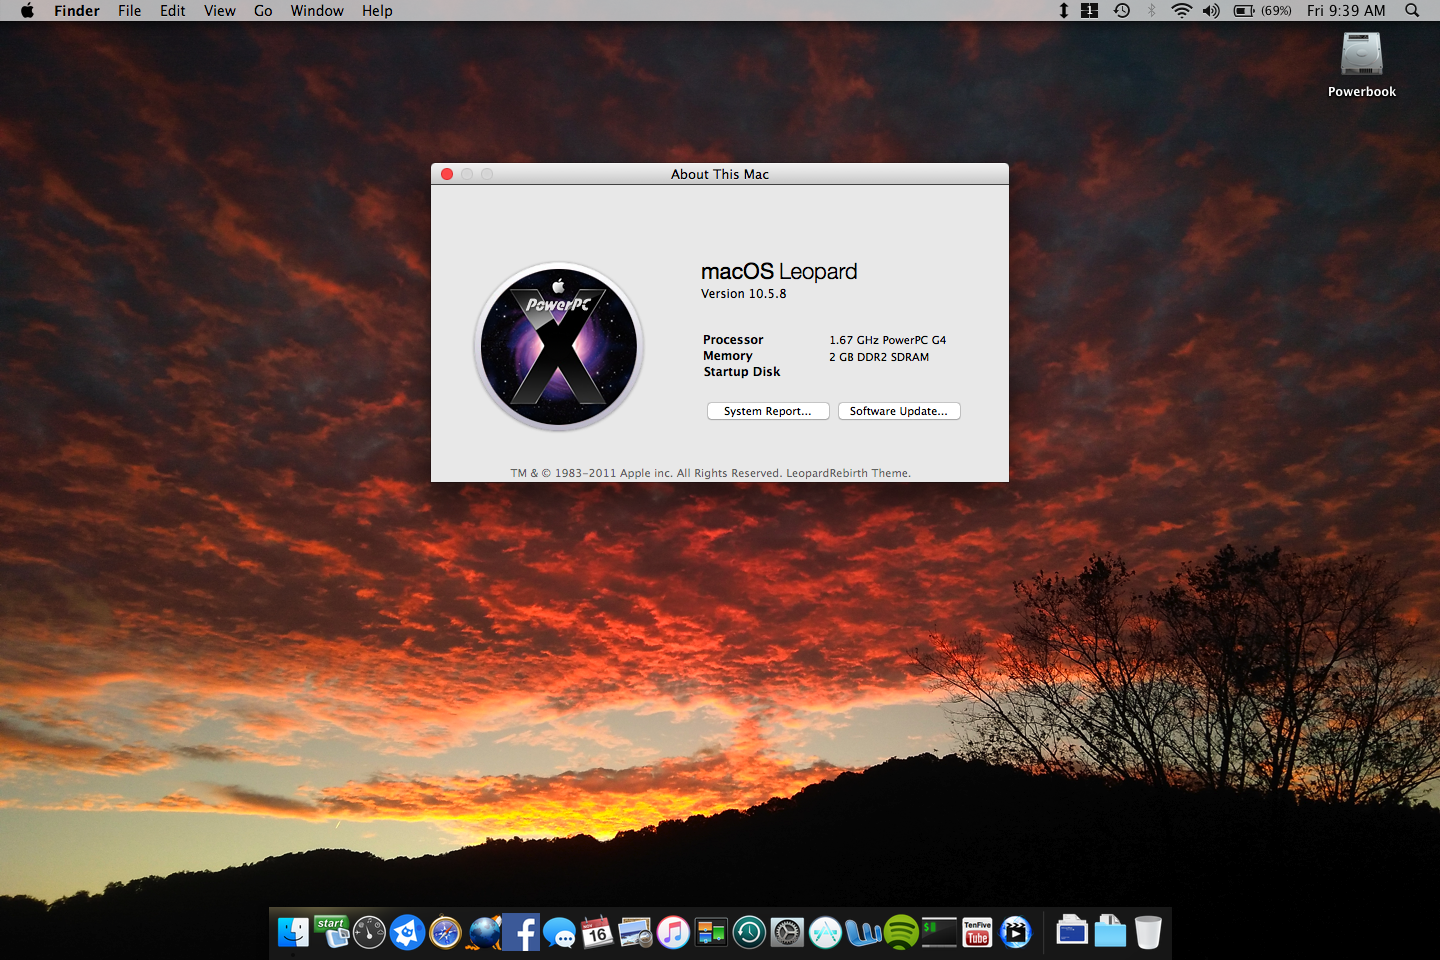The image size is (1440, 960).
Task: Launch TenFive Tube app in Dock
Action: click(977, 932)
